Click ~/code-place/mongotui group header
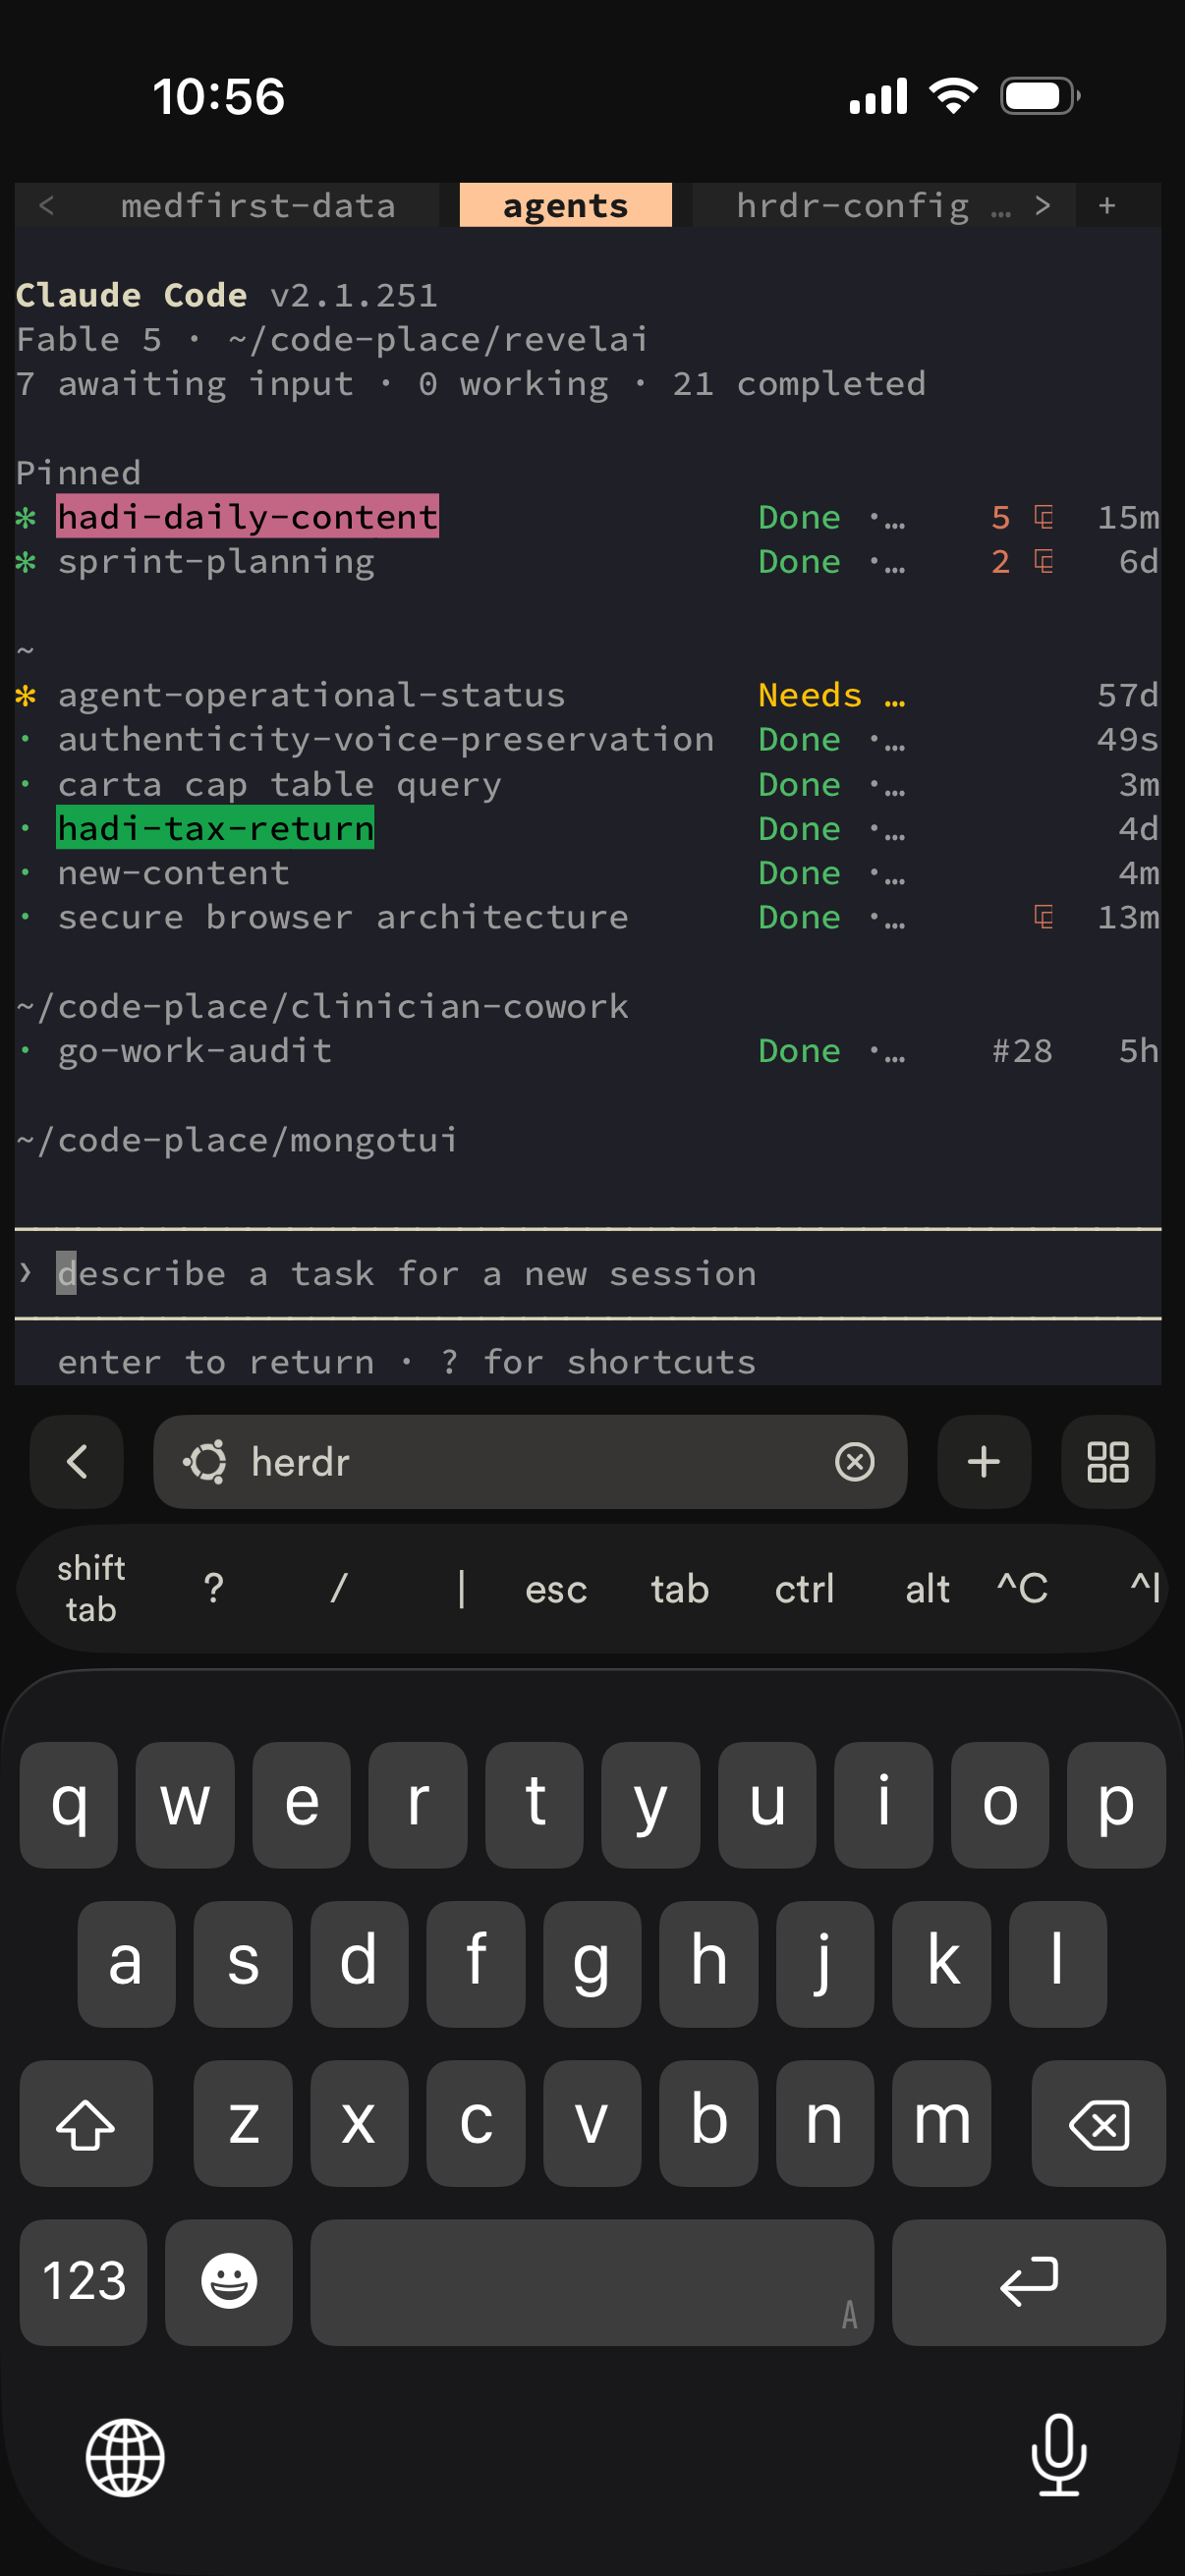 point(237,1139)
